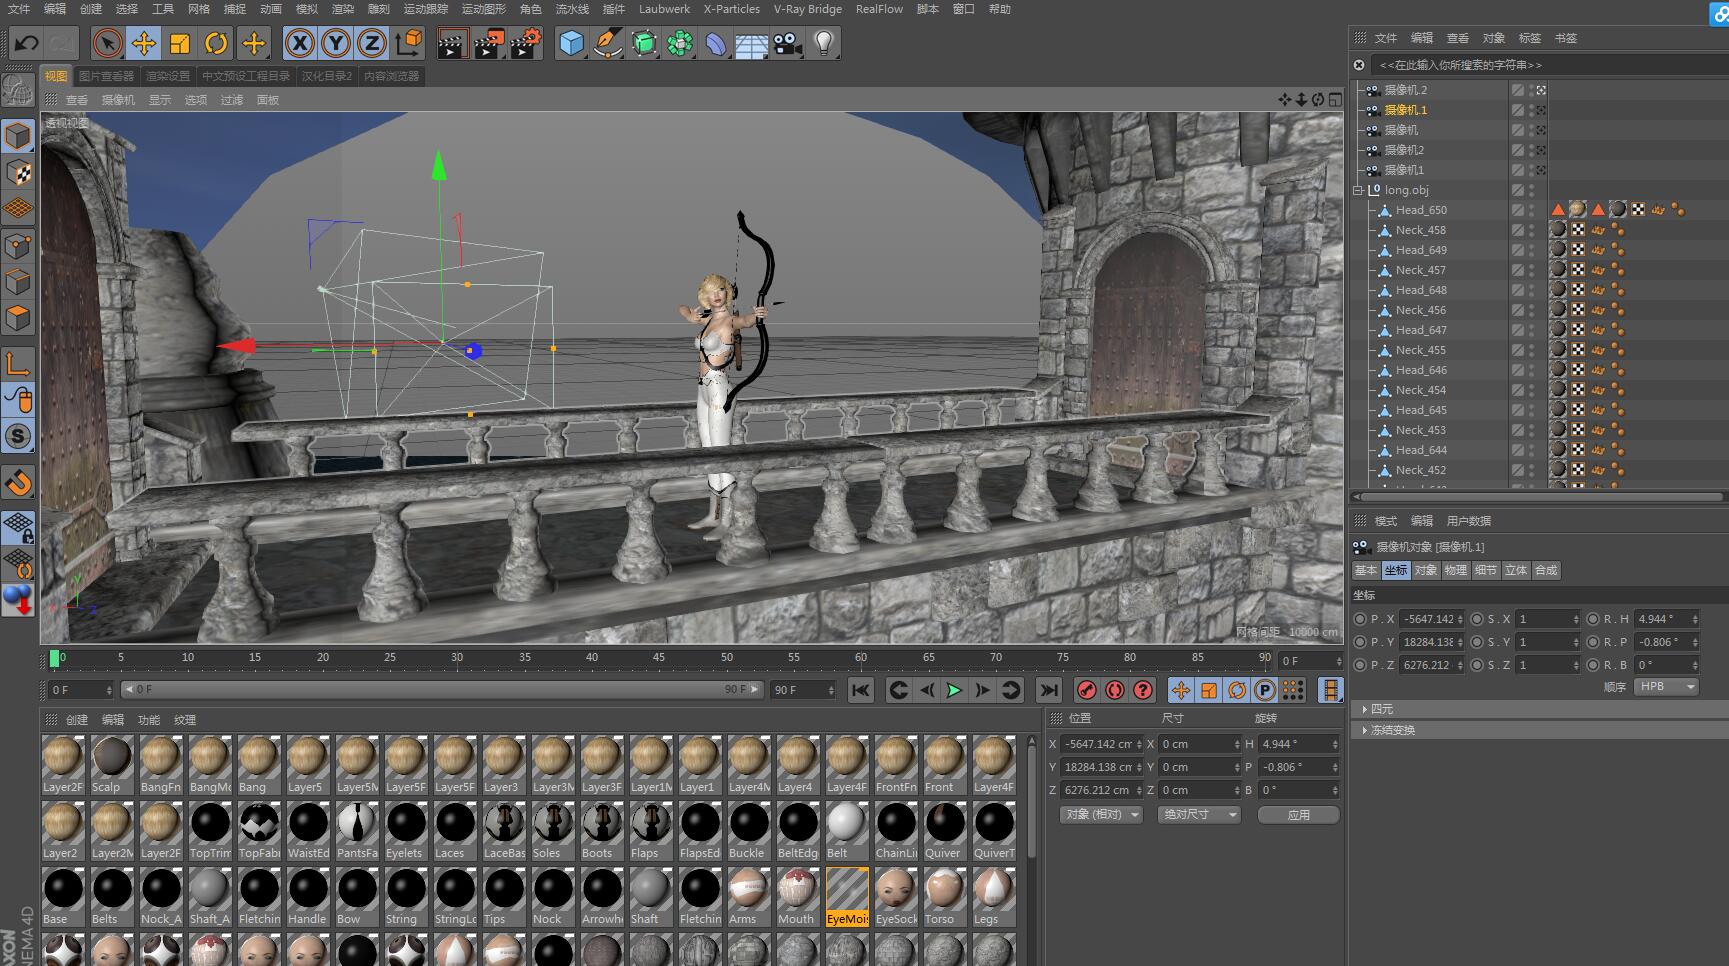Collapse the long.obj tree node
The image size is (1729, 966).
1358,190
